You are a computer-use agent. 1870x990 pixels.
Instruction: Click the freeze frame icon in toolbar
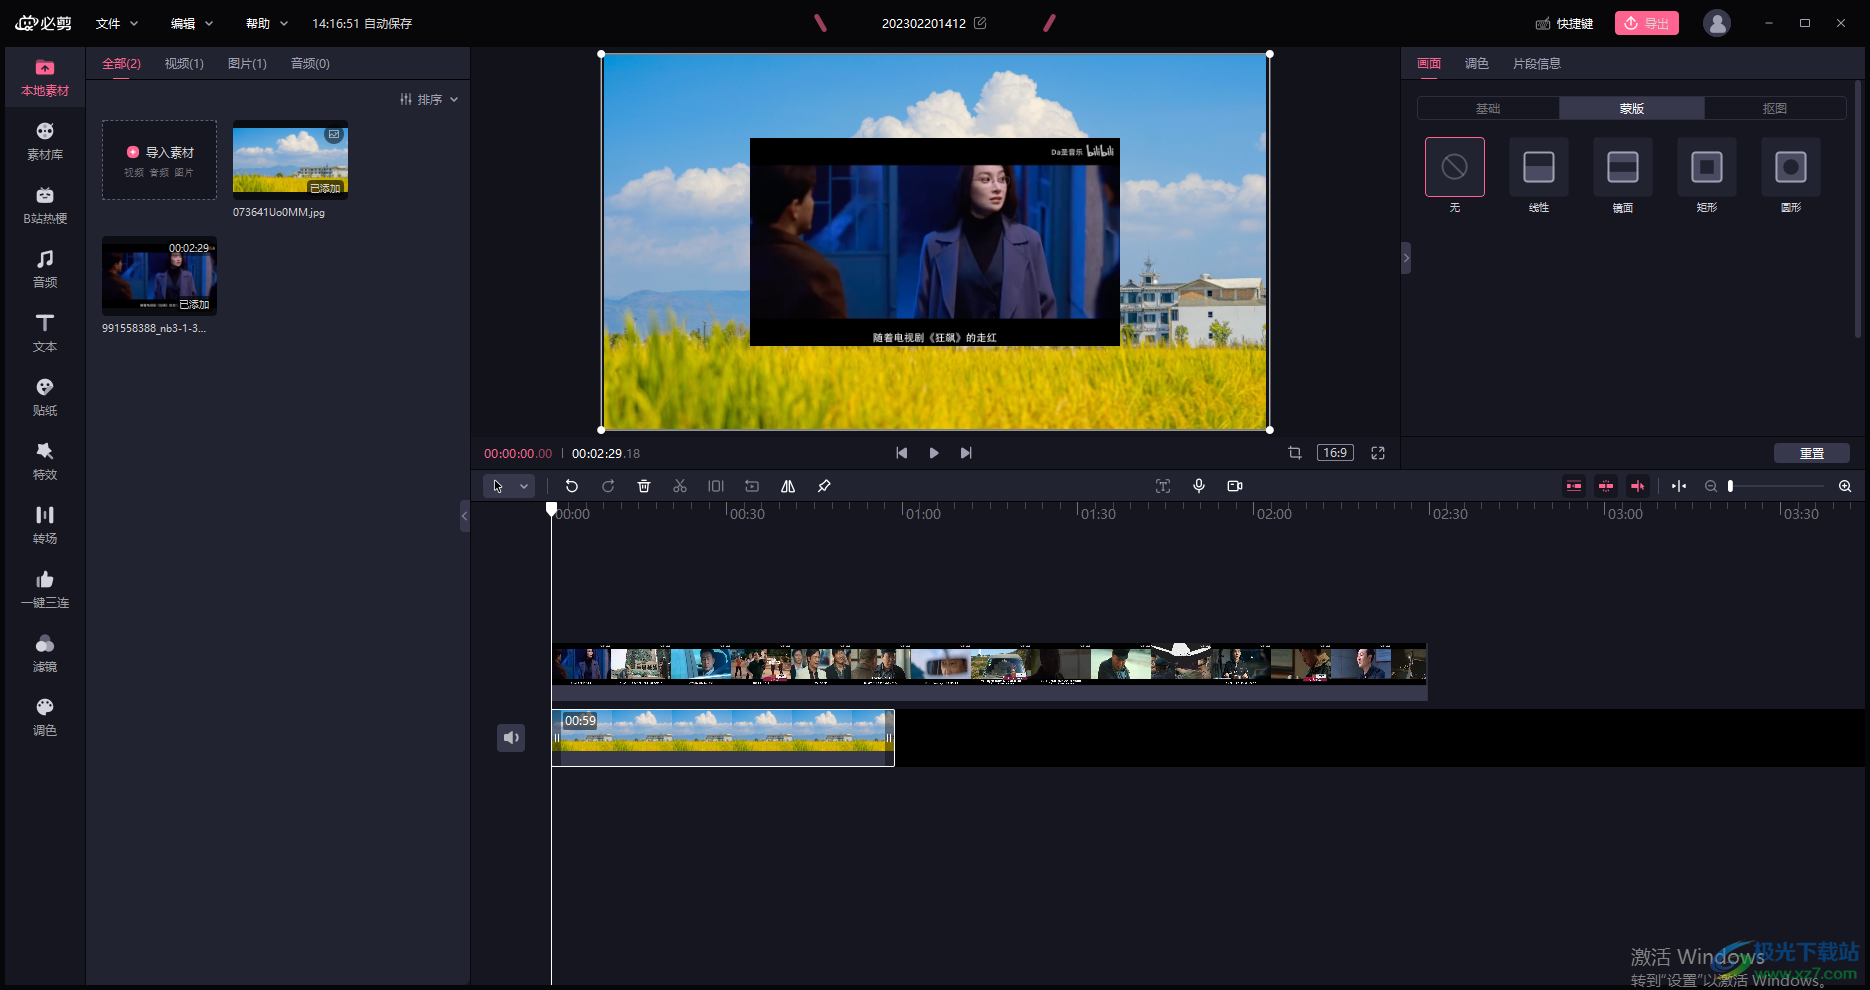[716, 486]
